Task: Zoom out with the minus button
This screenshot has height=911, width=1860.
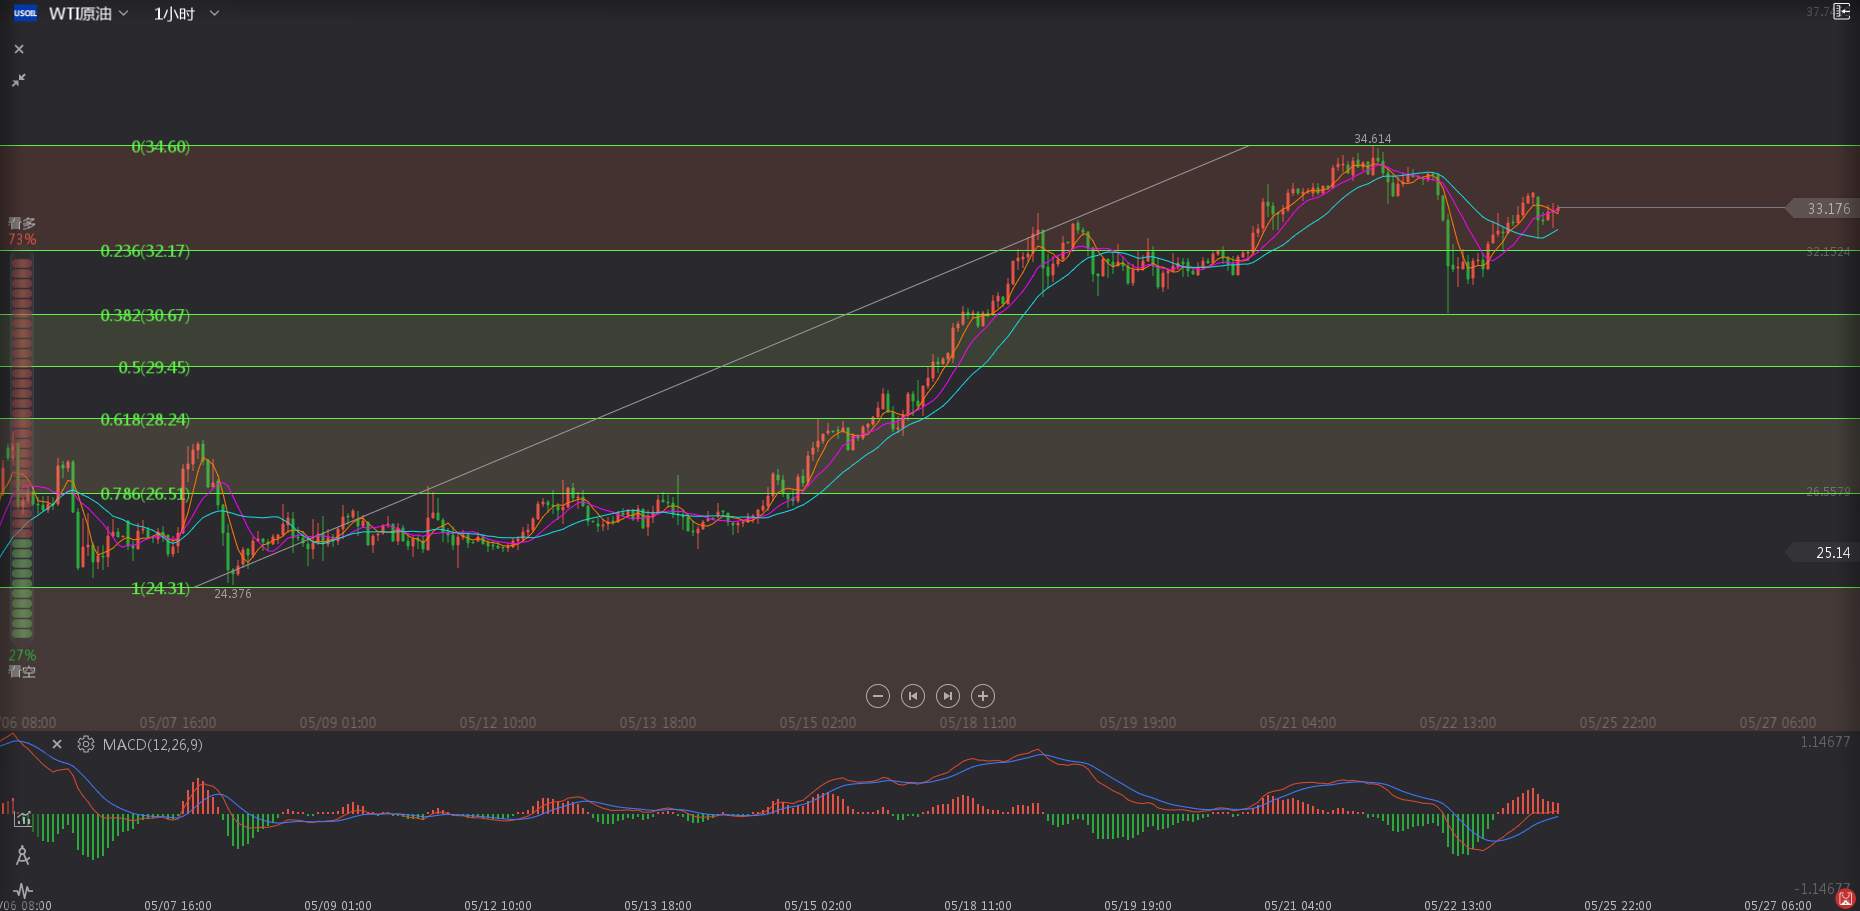Action: click(878, 696)
